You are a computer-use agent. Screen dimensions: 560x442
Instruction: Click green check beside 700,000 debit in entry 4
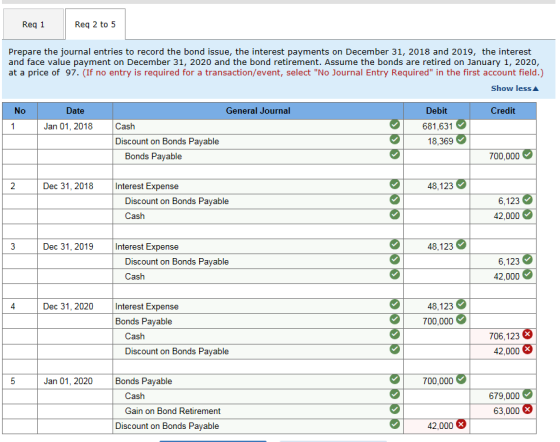pos(461,319)
